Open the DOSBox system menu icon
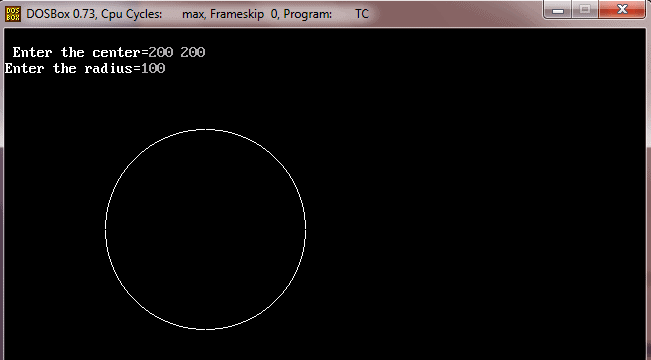651x360 pixels. pyautogui.click(x=12, y=14)
